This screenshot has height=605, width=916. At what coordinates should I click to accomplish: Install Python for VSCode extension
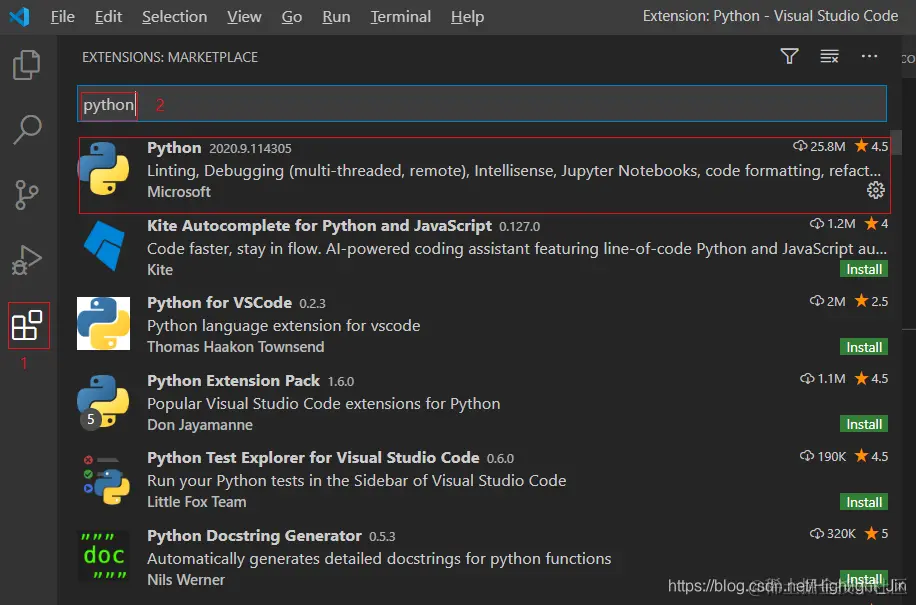(863, 347)
